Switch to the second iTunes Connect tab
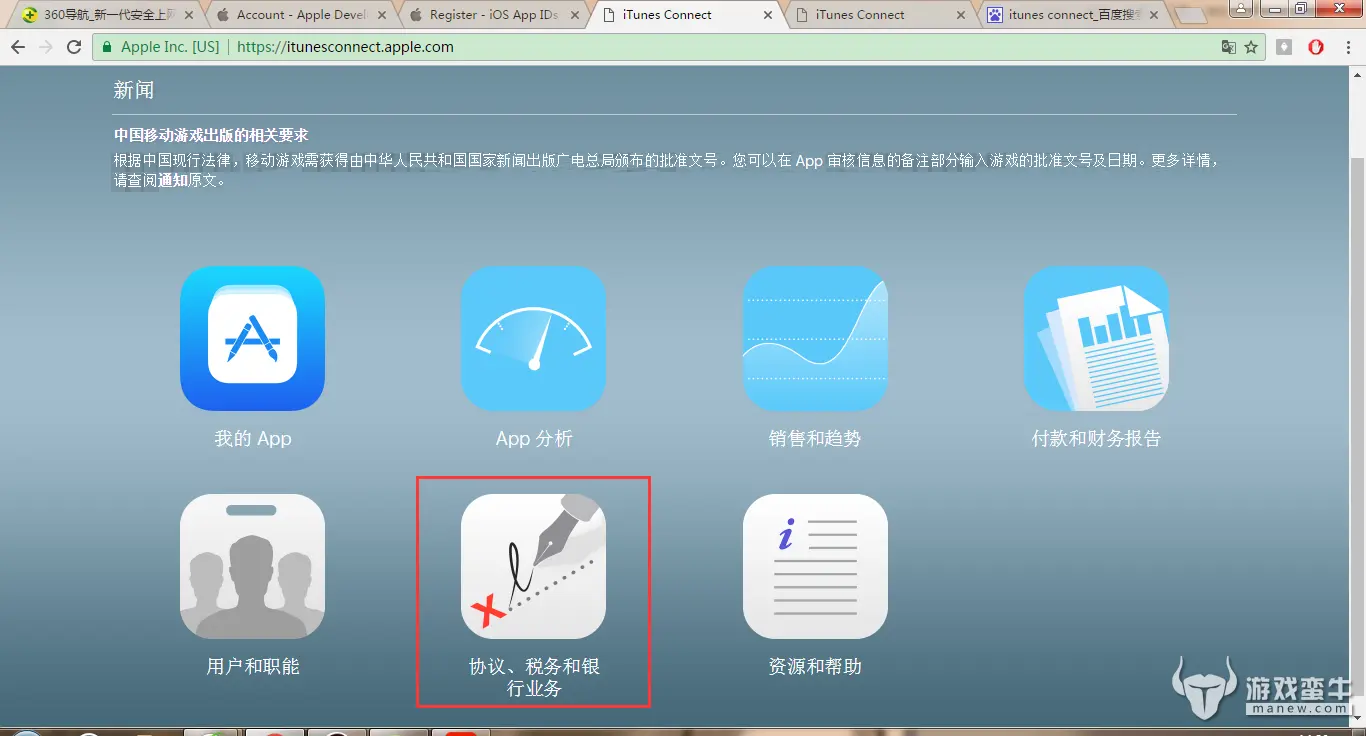1366x736 pixels. (880, 15)
